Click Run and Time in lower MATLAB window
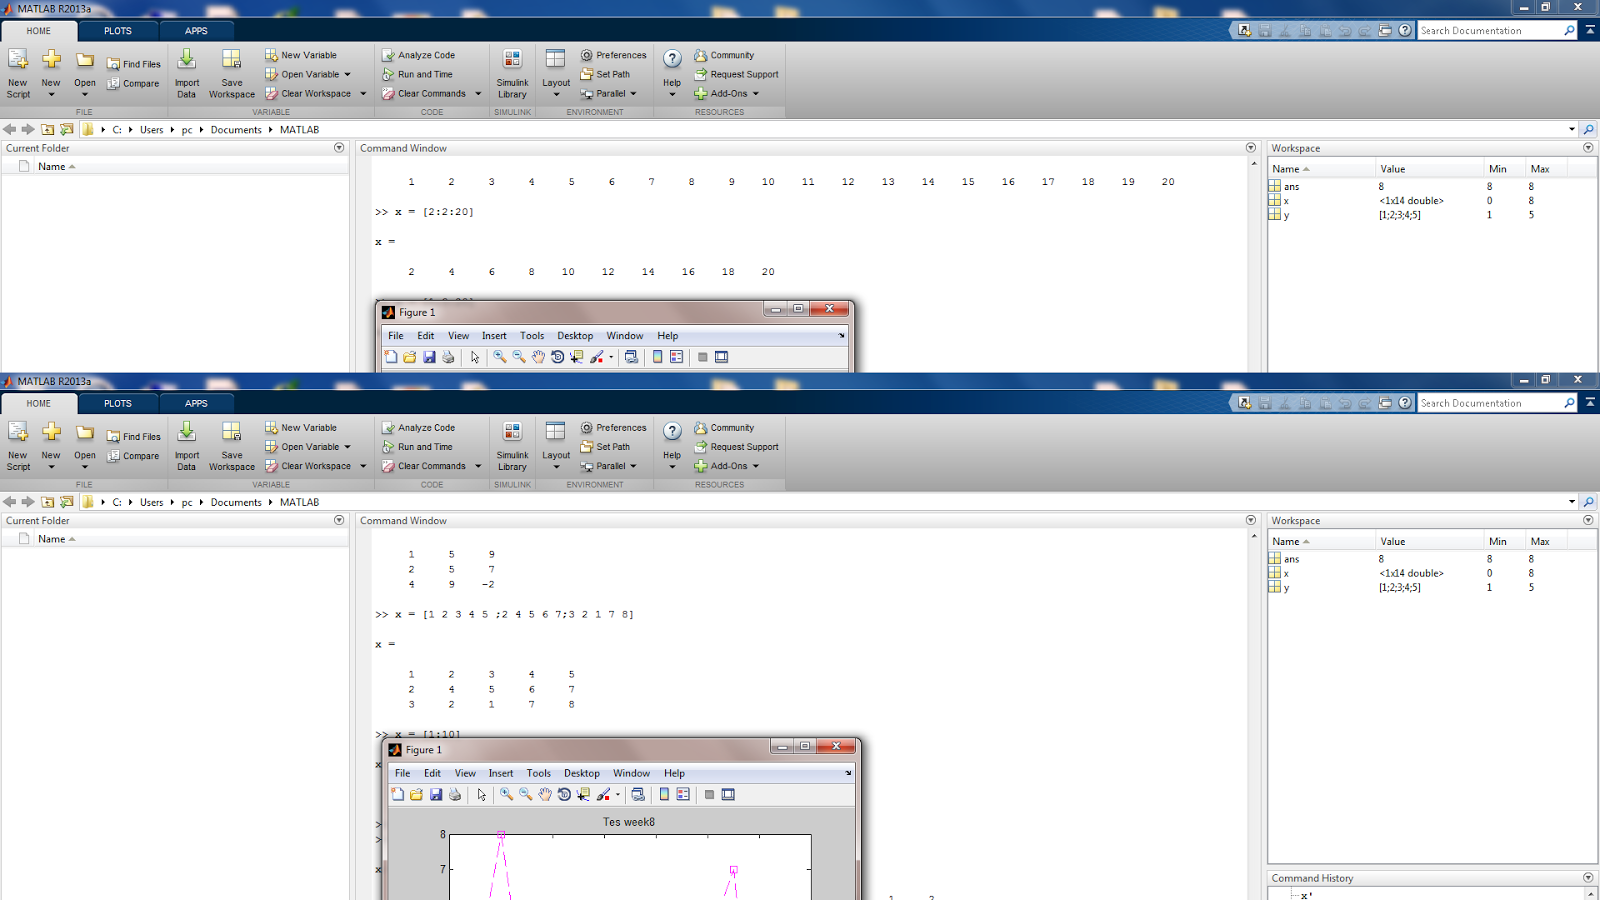 pos(417,447)
